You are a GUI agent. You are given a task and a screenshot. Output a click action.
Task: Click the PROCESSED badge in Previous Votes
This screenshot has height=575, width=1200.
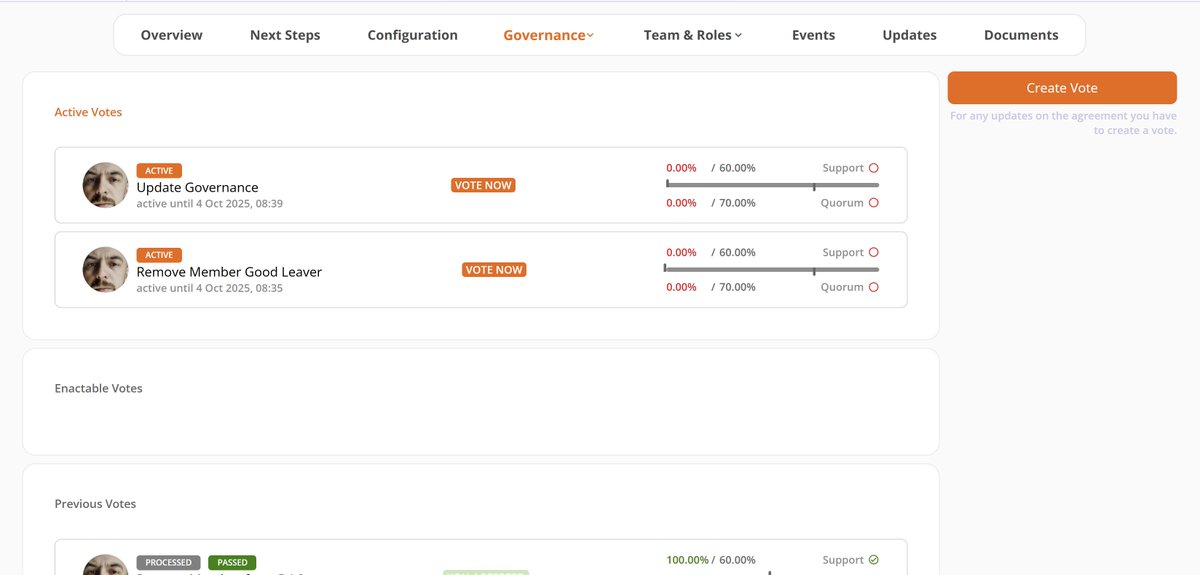click(169, 563)
